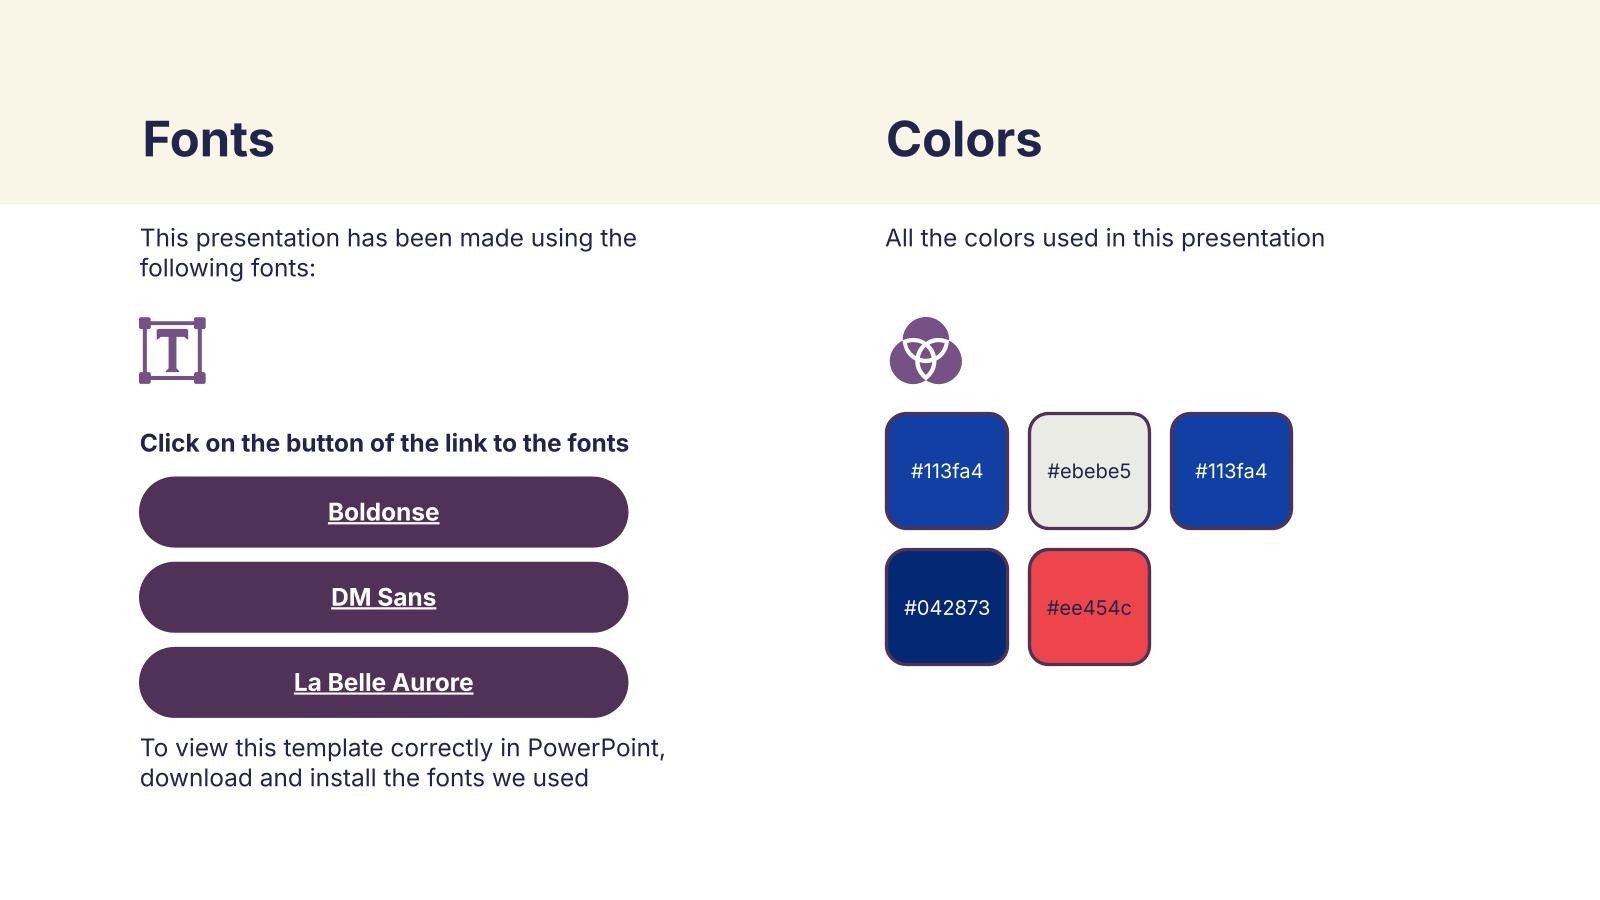The width and height of the screenshot is (1600, 900).
Task: Click the bold "Click on the button" instruction
Action: [x=384, y=443]
